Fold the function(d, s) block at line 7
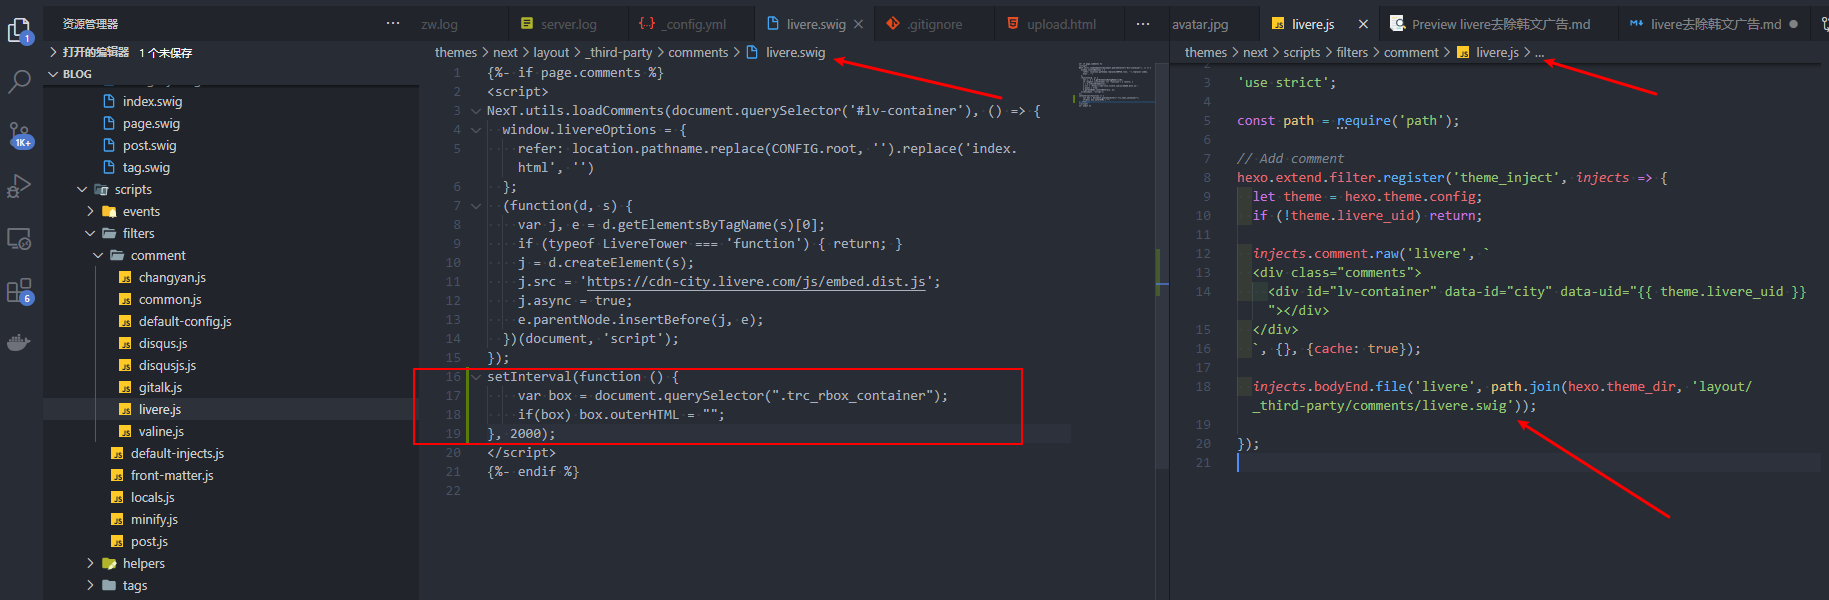The height and width of the screenshot is (600, 1829). [476, 206]
